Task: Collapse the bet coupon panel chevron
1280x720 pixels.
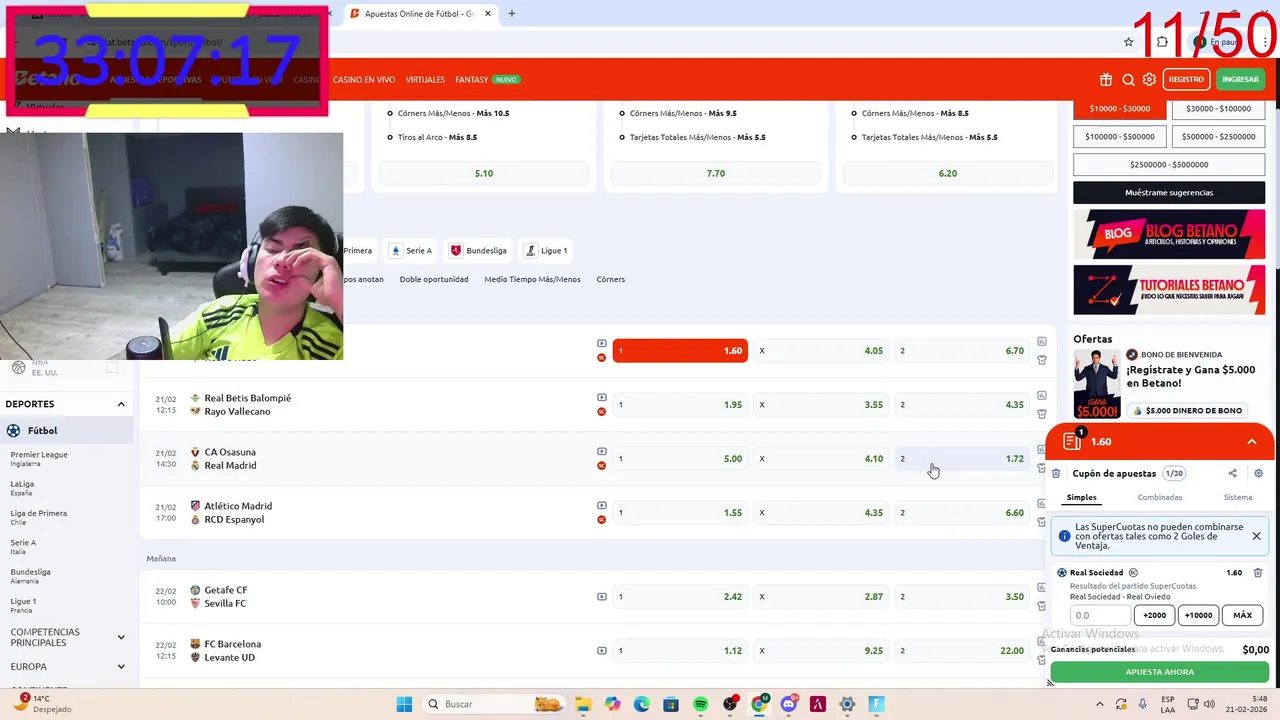Action: [x=1251, y=441]
